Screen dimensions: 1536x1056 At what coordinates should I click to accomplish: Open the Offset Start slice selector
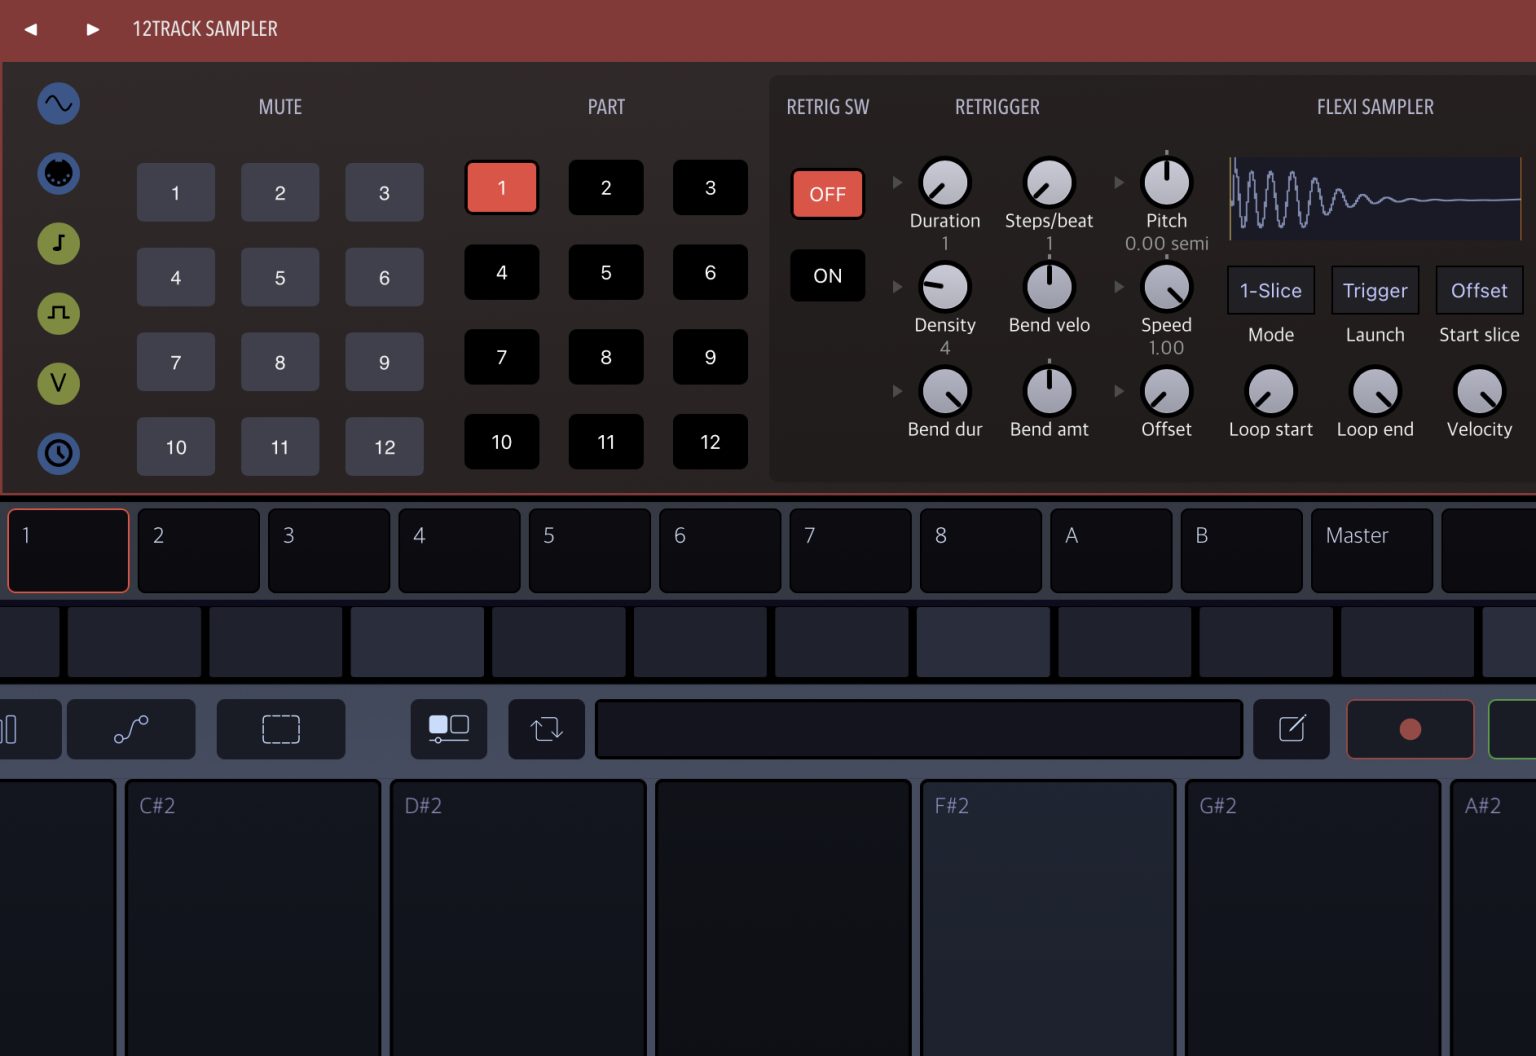coord(1479,291)
